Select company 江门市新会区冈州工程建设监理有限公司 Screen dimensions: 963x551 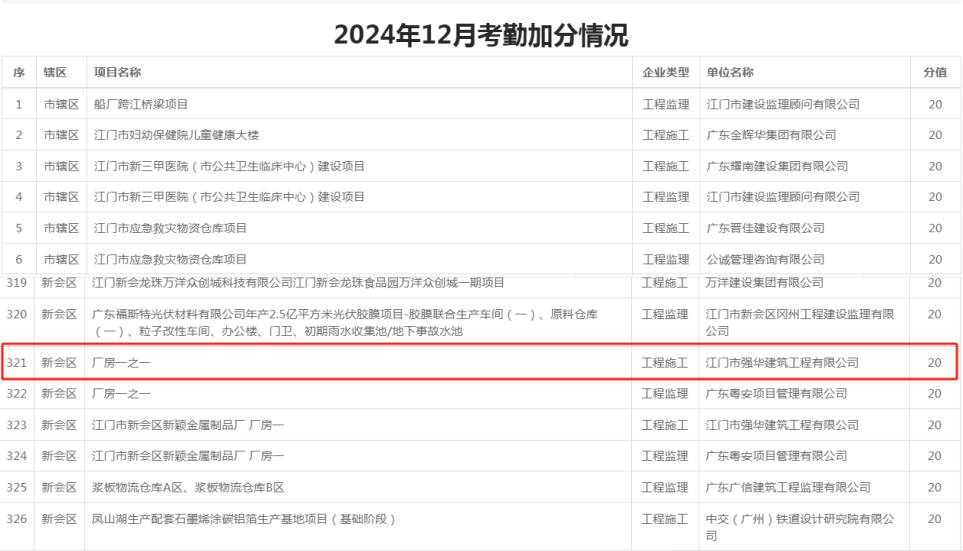coord(800,322)
